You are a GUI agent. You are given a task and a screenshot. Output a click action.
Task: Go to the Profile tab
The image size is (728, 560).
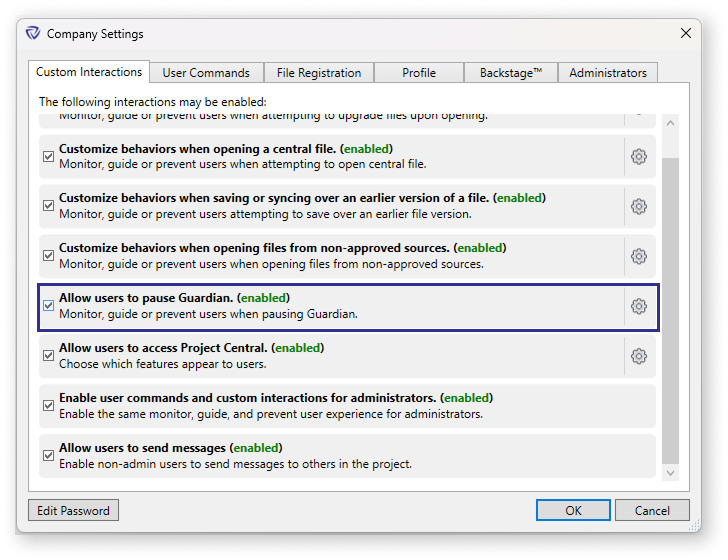[419, 73]
